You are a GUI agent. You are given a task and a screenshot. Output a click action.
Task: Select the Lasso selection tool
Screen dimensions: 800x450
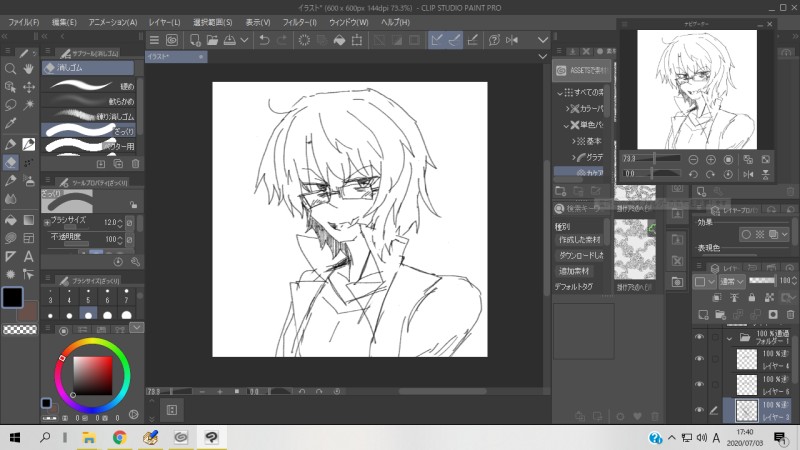tap(10, 105)
